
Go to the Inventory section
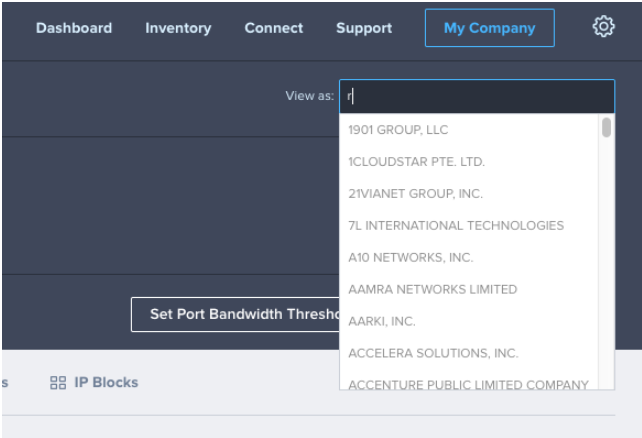point(178,28)
